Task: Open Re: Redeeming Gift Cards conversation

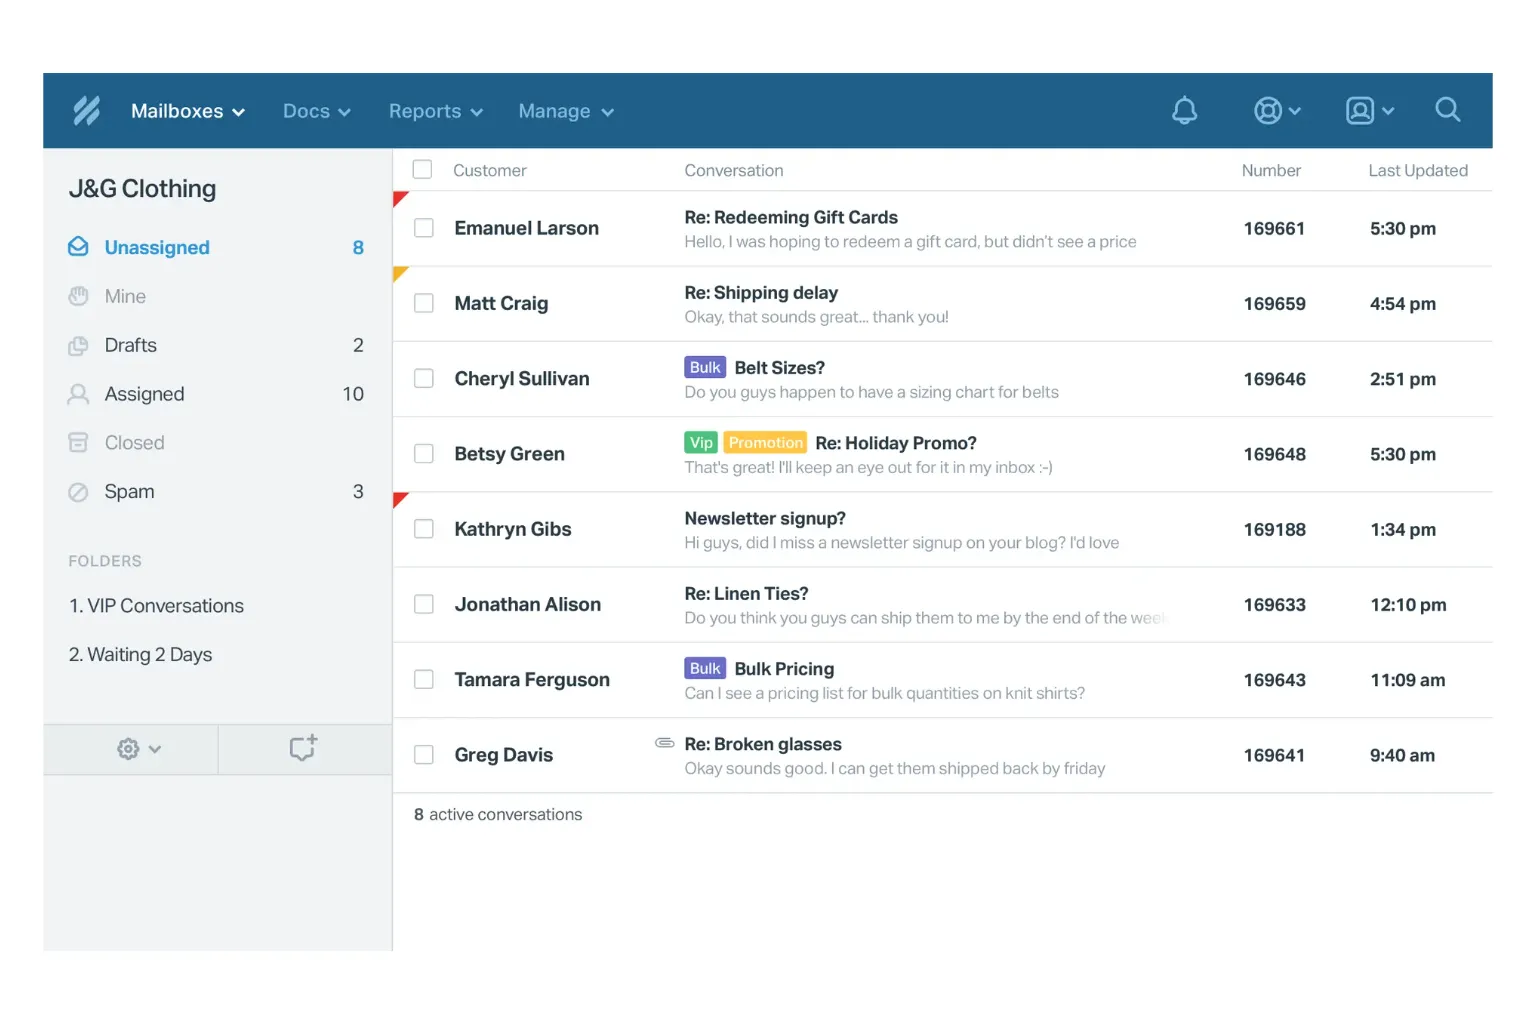Action: tap(791, 217)
